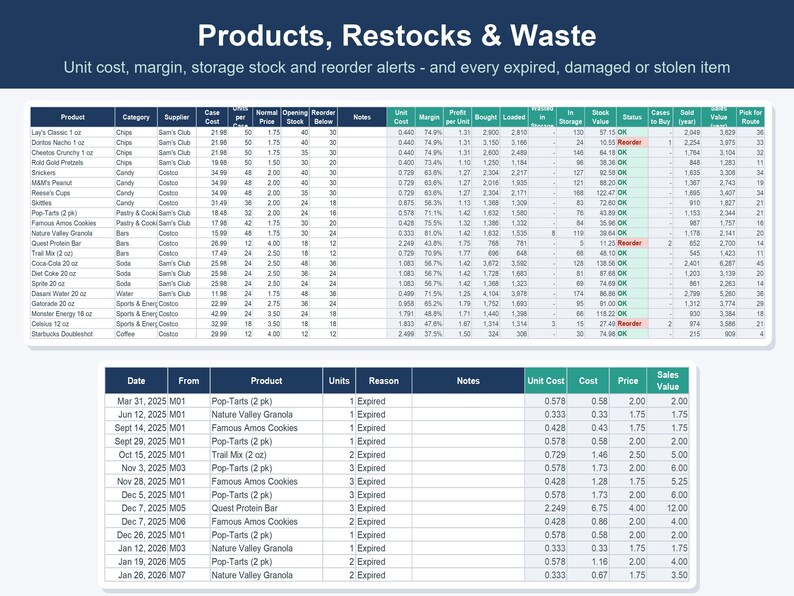Click the Normal Price column header
The width and height of the screenshot is (794, 596).
tap(267, 117)
